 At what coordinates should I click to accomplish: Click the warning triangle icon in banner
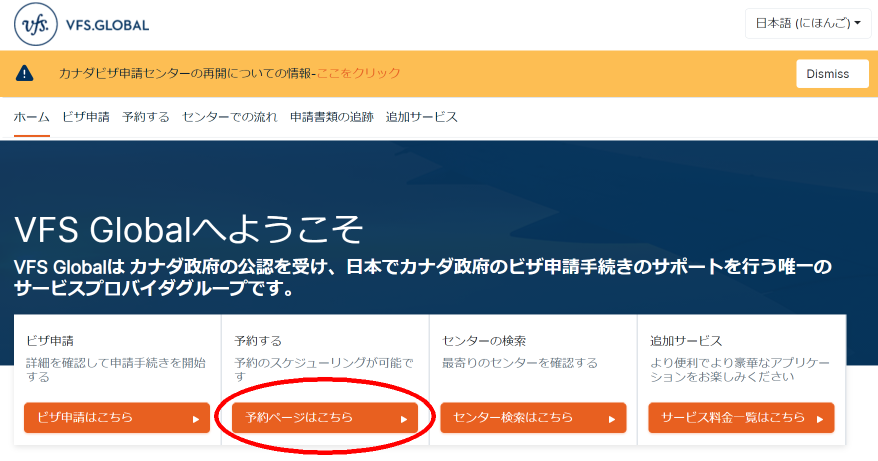[24, 73]
